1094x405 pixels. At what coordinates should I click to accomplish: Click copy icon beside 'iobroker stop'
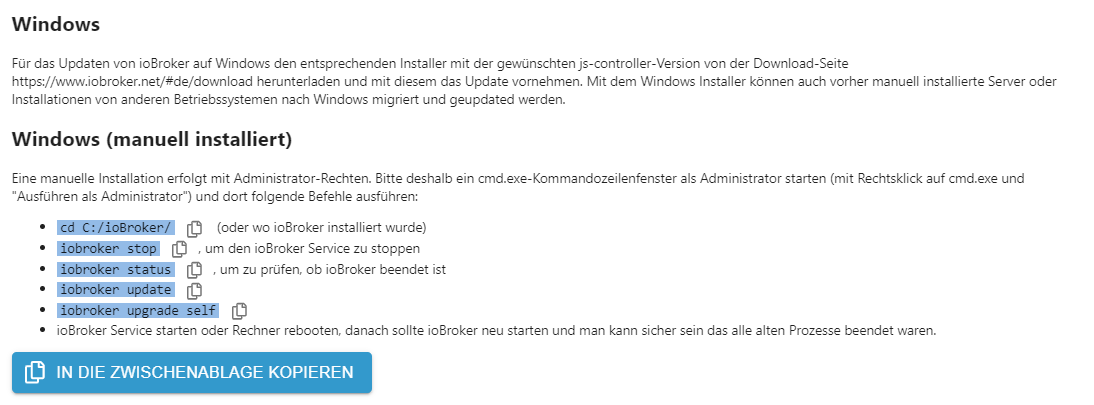point(179,249)
